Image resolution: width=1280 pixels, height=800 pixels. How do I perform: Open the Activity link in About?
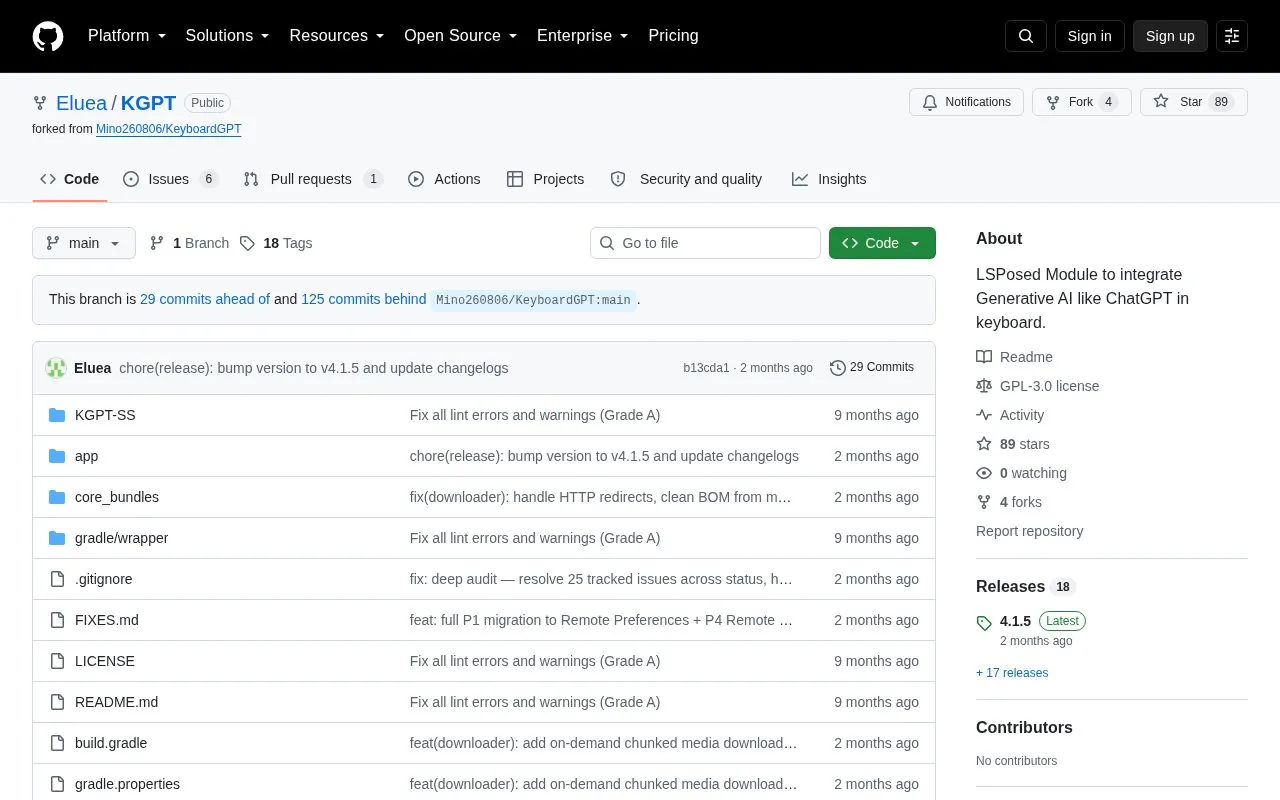1010,415
